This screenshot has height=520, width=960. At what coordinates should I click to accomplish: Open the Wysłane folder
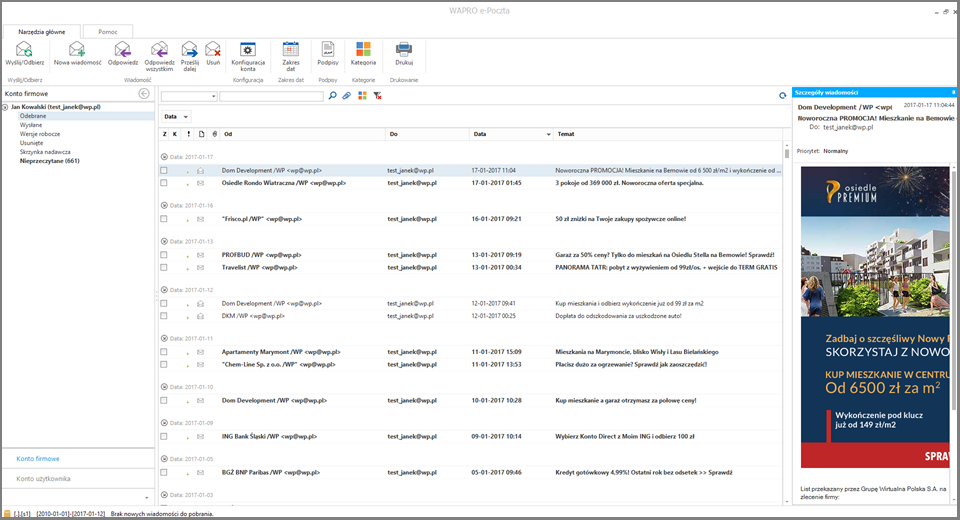click(x=31, y=125)
